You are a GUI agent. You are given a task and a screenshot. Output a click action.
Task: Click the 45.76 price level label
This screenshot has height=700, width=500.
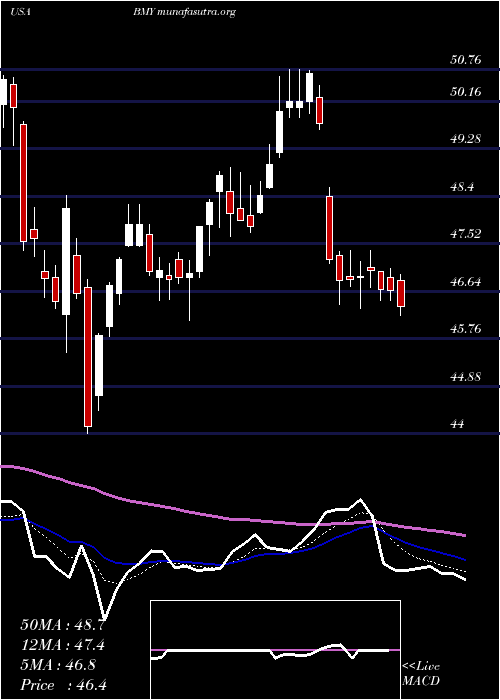click(x=466, y=329)
